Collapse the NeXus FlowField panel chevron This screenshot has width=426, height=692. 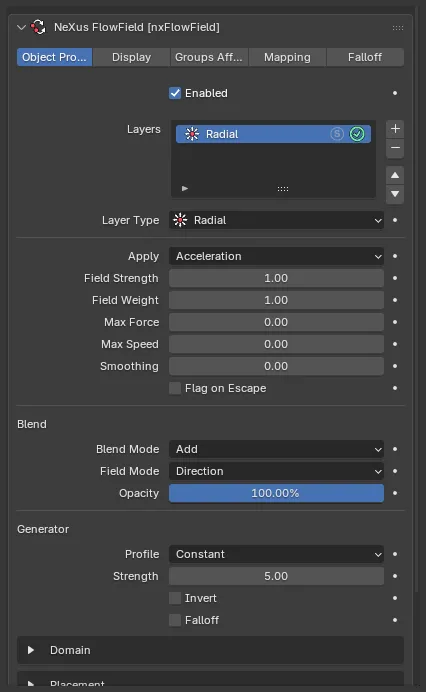point(21,27)
